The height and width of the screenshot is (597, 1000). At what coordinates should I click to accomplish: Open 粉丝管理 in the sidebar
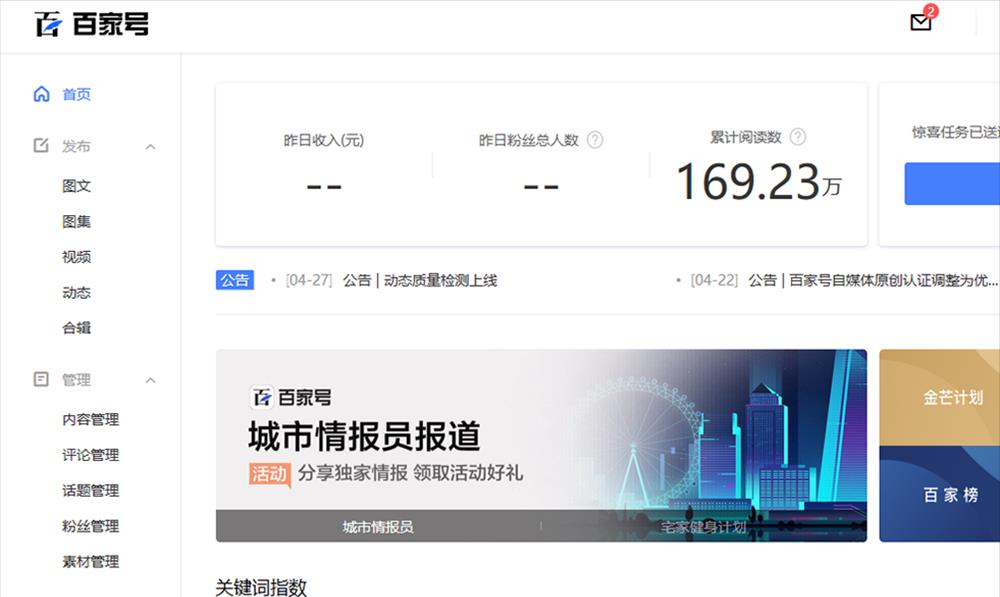(91, 526)
